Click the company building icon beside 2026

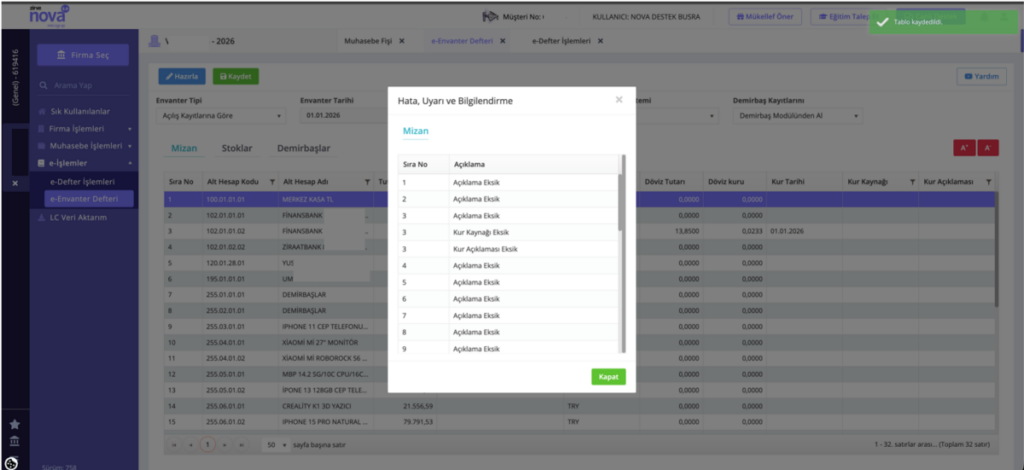[155, 41]
